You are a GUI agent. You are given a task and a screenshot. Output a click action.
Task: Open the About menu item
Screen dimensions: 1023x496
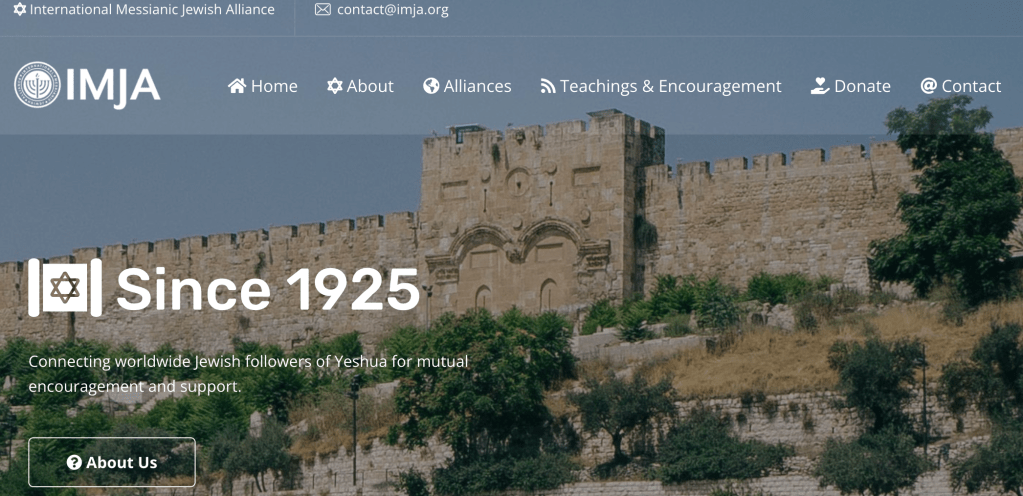click(360, 85)
